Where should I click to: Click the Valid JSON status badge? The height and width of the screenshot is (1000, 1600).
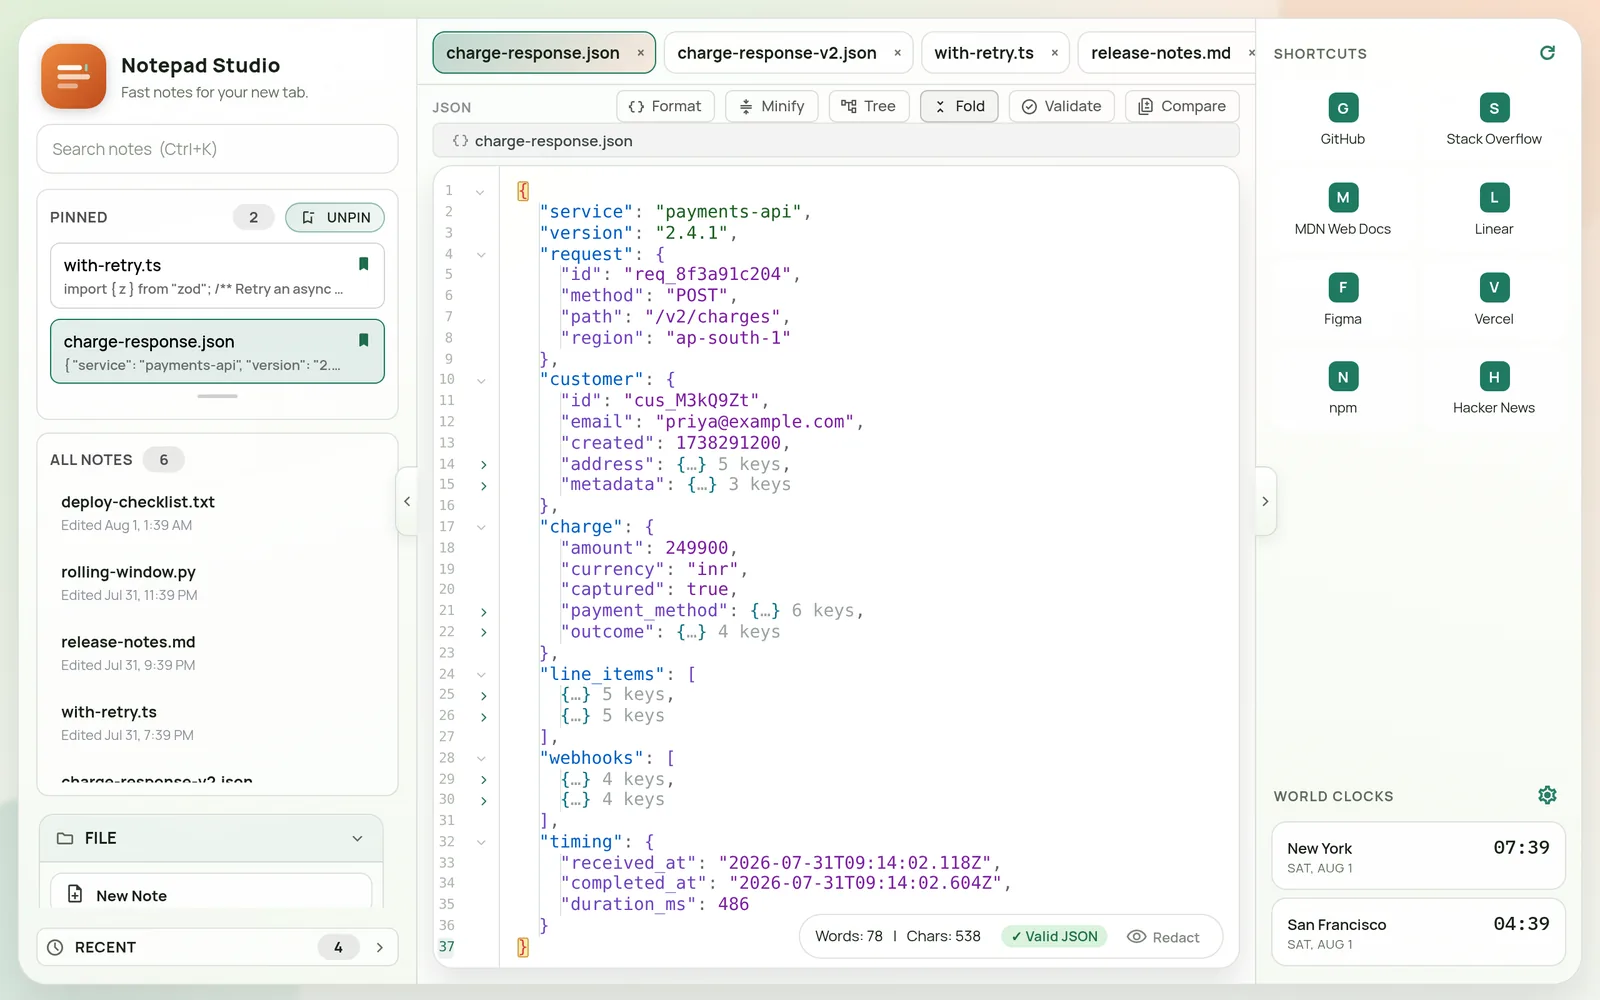pyautogui.click(x=1054, y=937)
